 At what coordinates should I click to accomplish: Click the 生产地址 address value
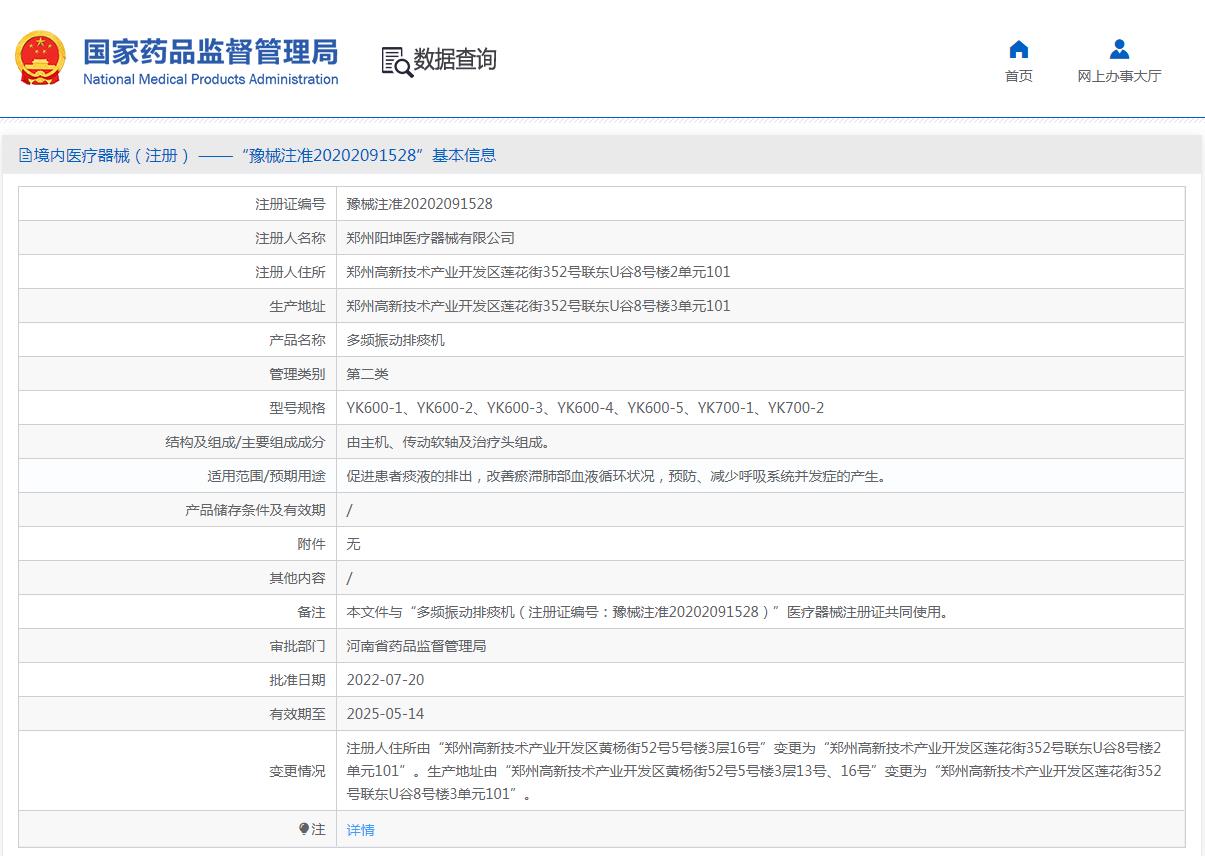(x=539, y=306)
